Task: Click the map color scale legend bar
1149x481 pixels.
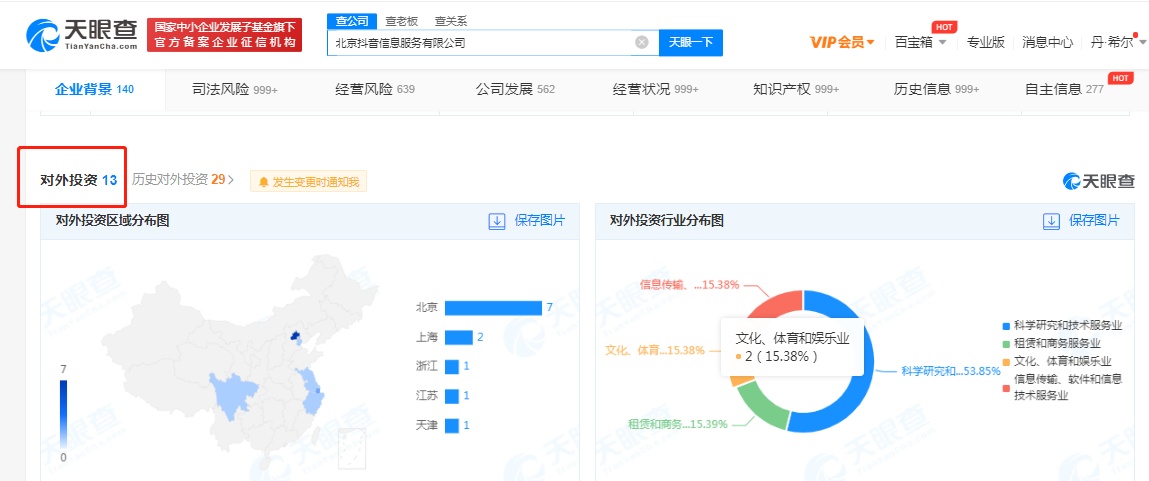Action: pos(63,415)
